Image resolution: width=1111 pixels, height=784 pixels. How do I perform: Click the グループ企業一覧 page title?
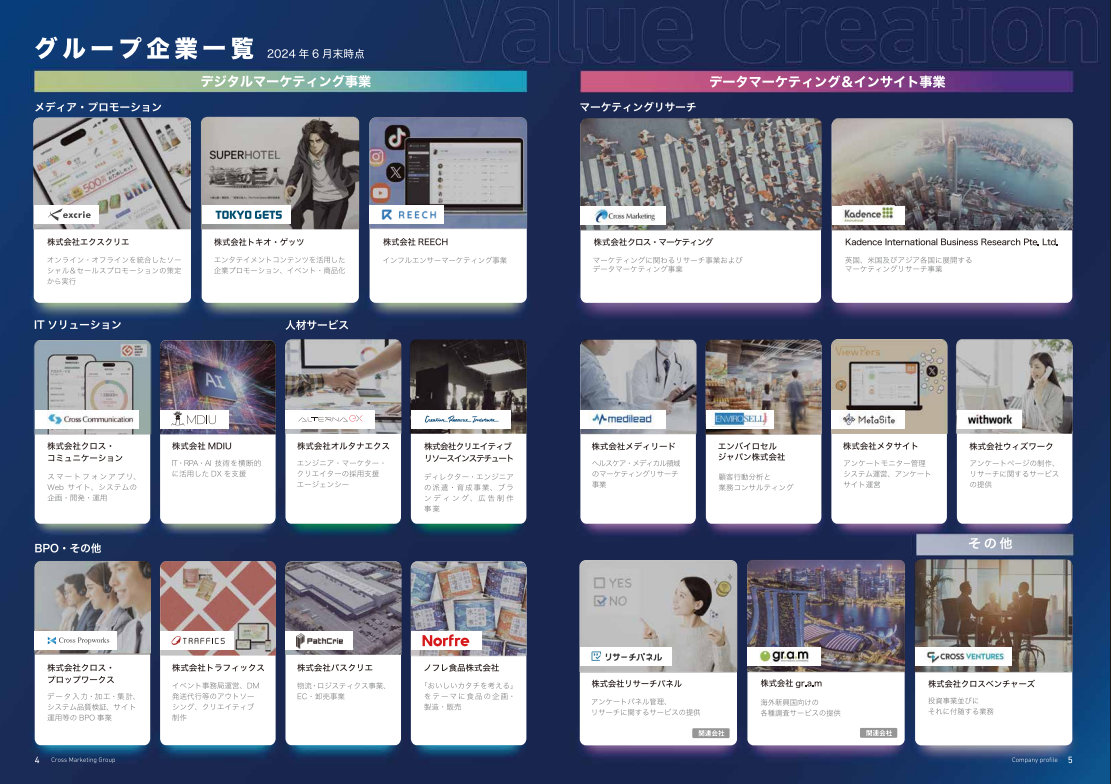pyautogui.click(x=144, y=50)
